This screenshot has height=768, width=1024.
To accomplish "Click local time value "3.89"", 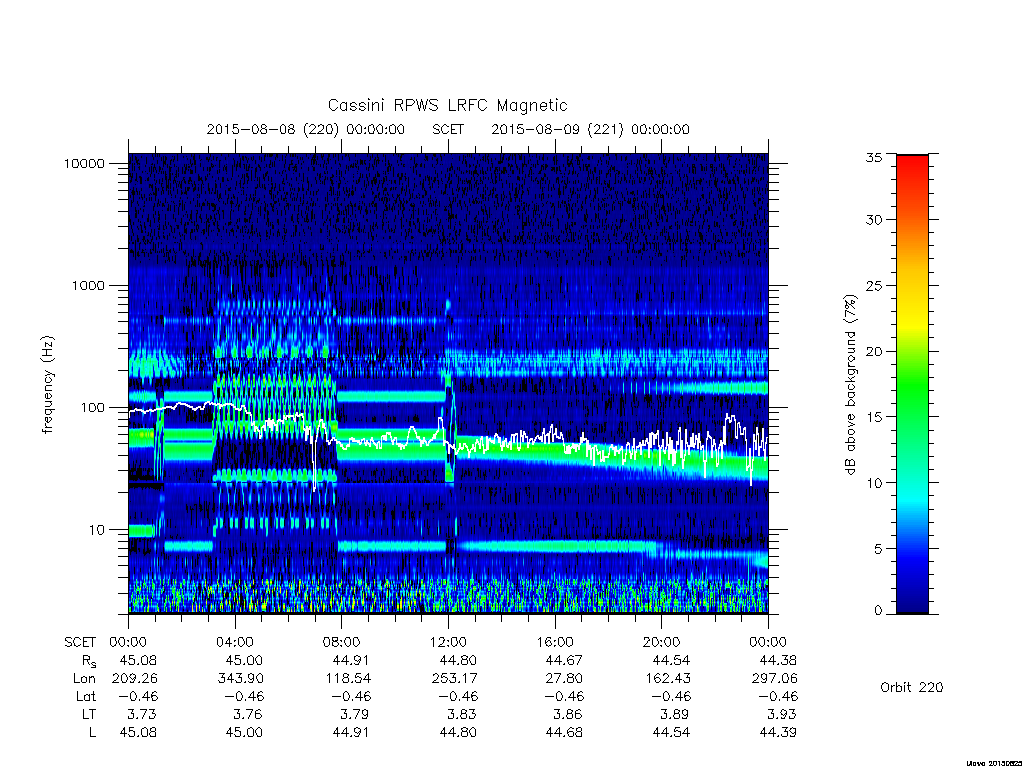I will tap(676, 714).
